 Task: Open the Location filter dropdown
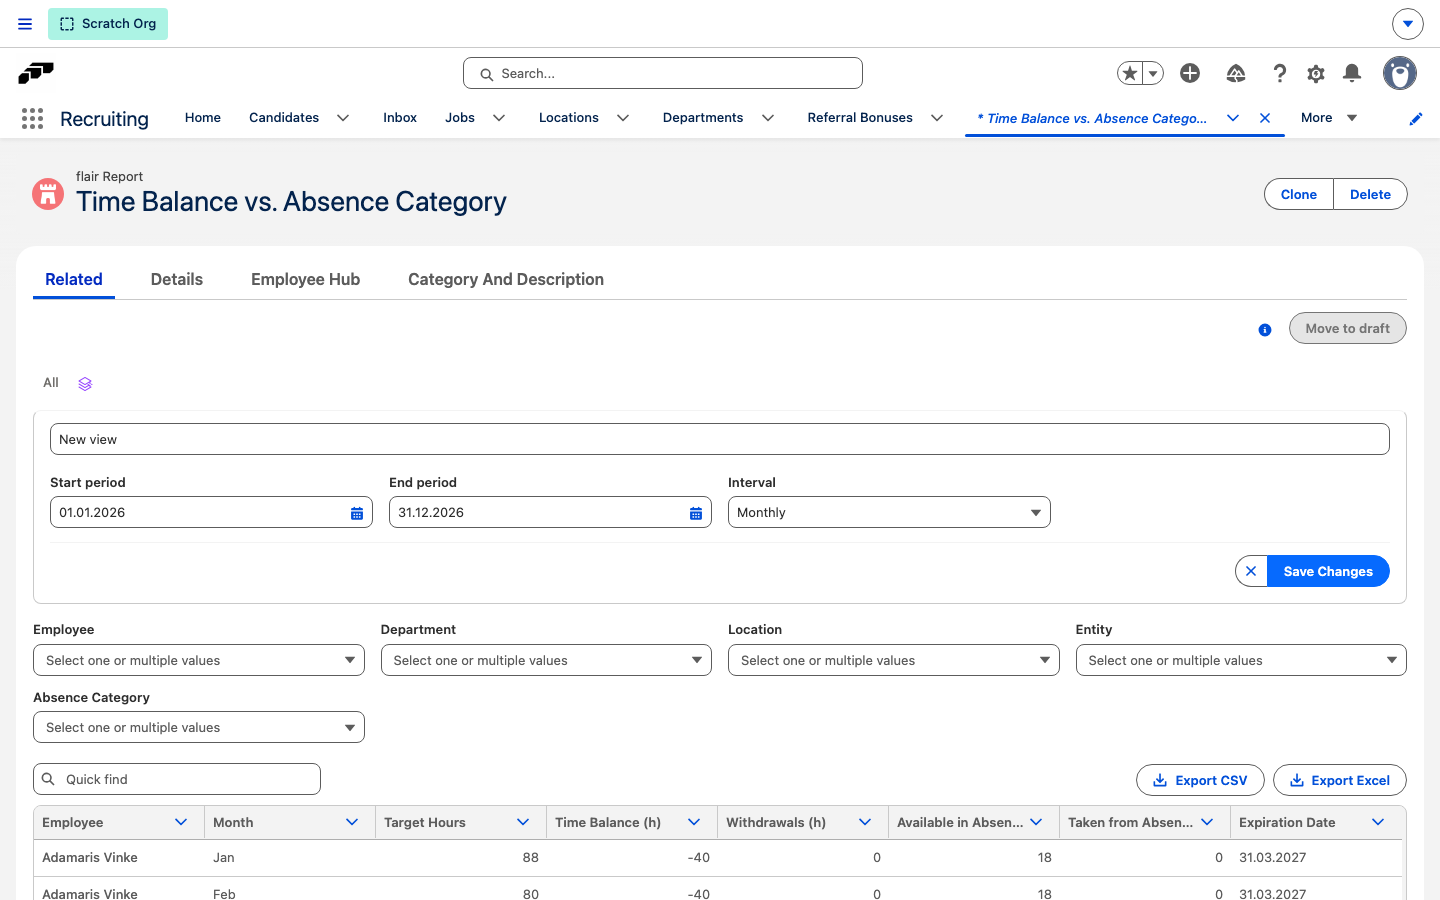894,660
